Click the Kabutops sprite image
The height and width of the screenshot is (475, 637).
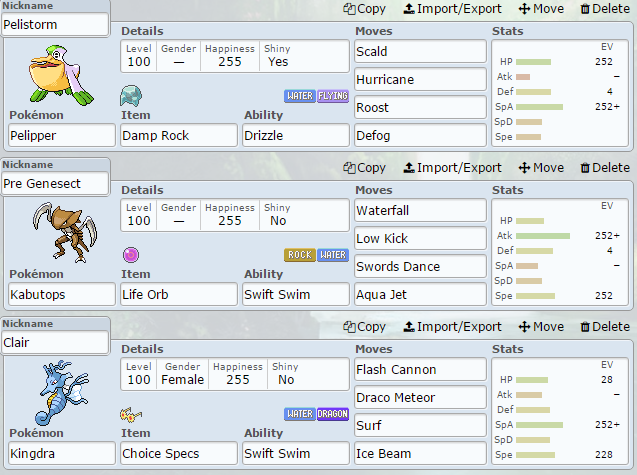click(x=65, y=232)
